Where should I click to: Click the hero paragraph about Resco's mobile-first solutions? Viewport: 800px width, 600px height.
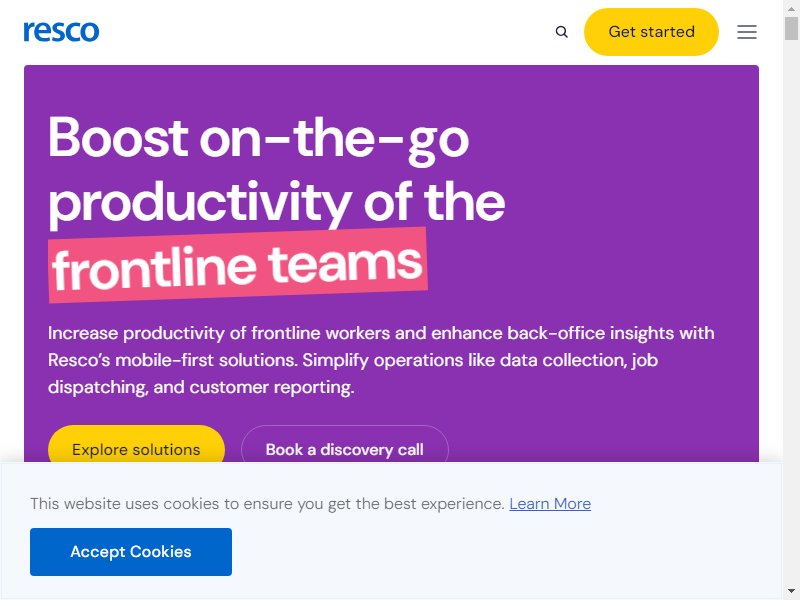point(381,360)
